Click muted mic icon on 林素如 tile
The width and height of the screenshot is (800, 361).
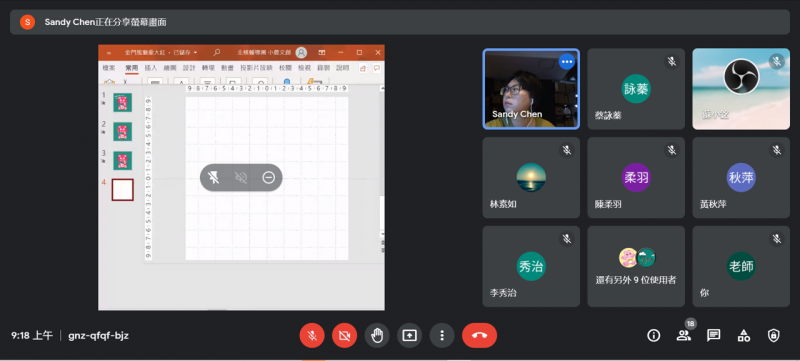(x=567, y=150)
